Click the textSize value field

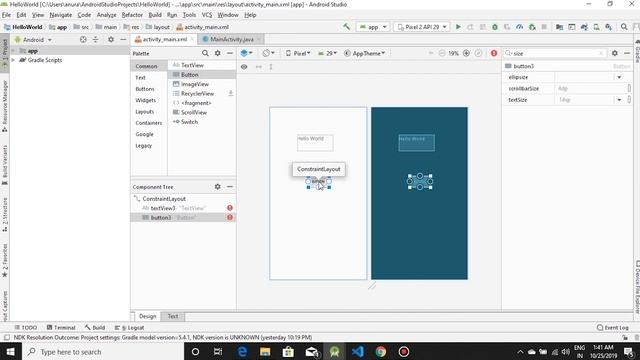585,100
